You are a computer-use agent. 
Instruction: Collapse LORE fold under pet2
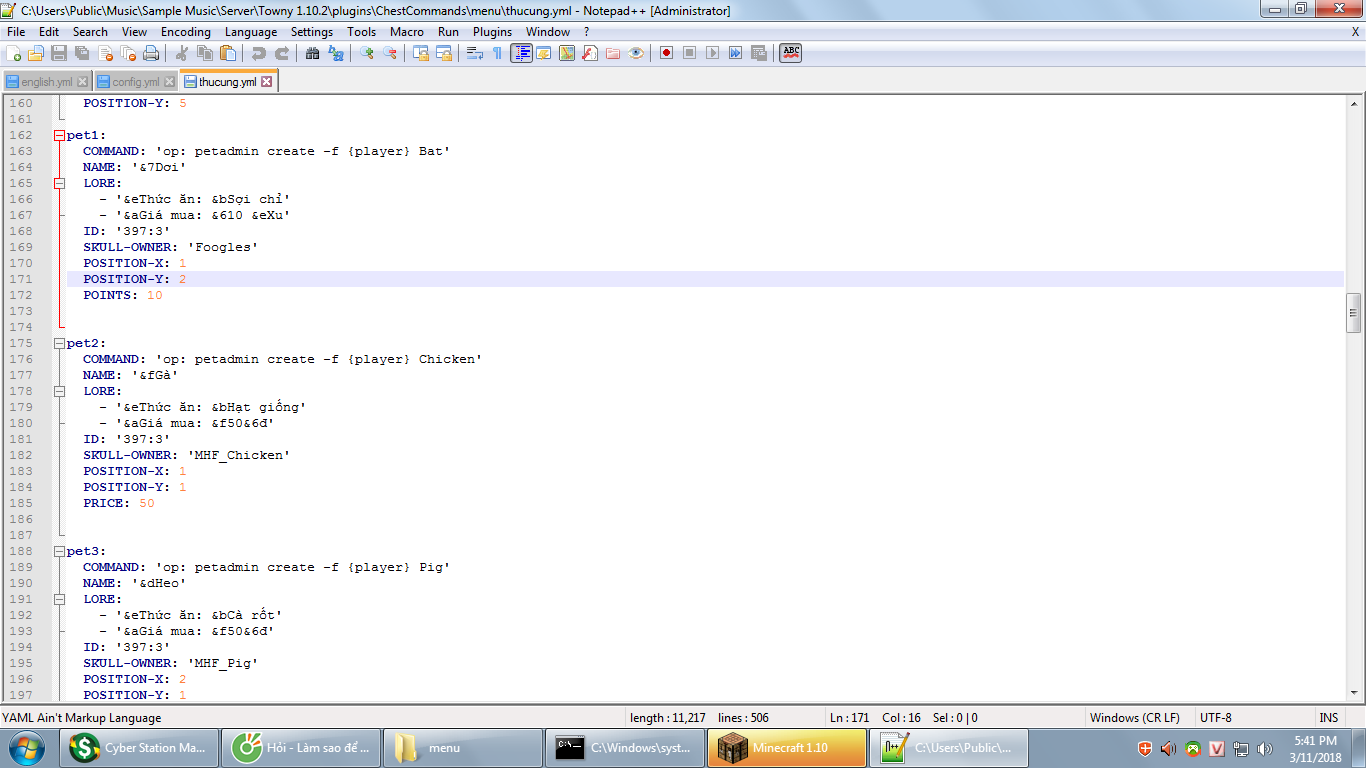point(59,391)
